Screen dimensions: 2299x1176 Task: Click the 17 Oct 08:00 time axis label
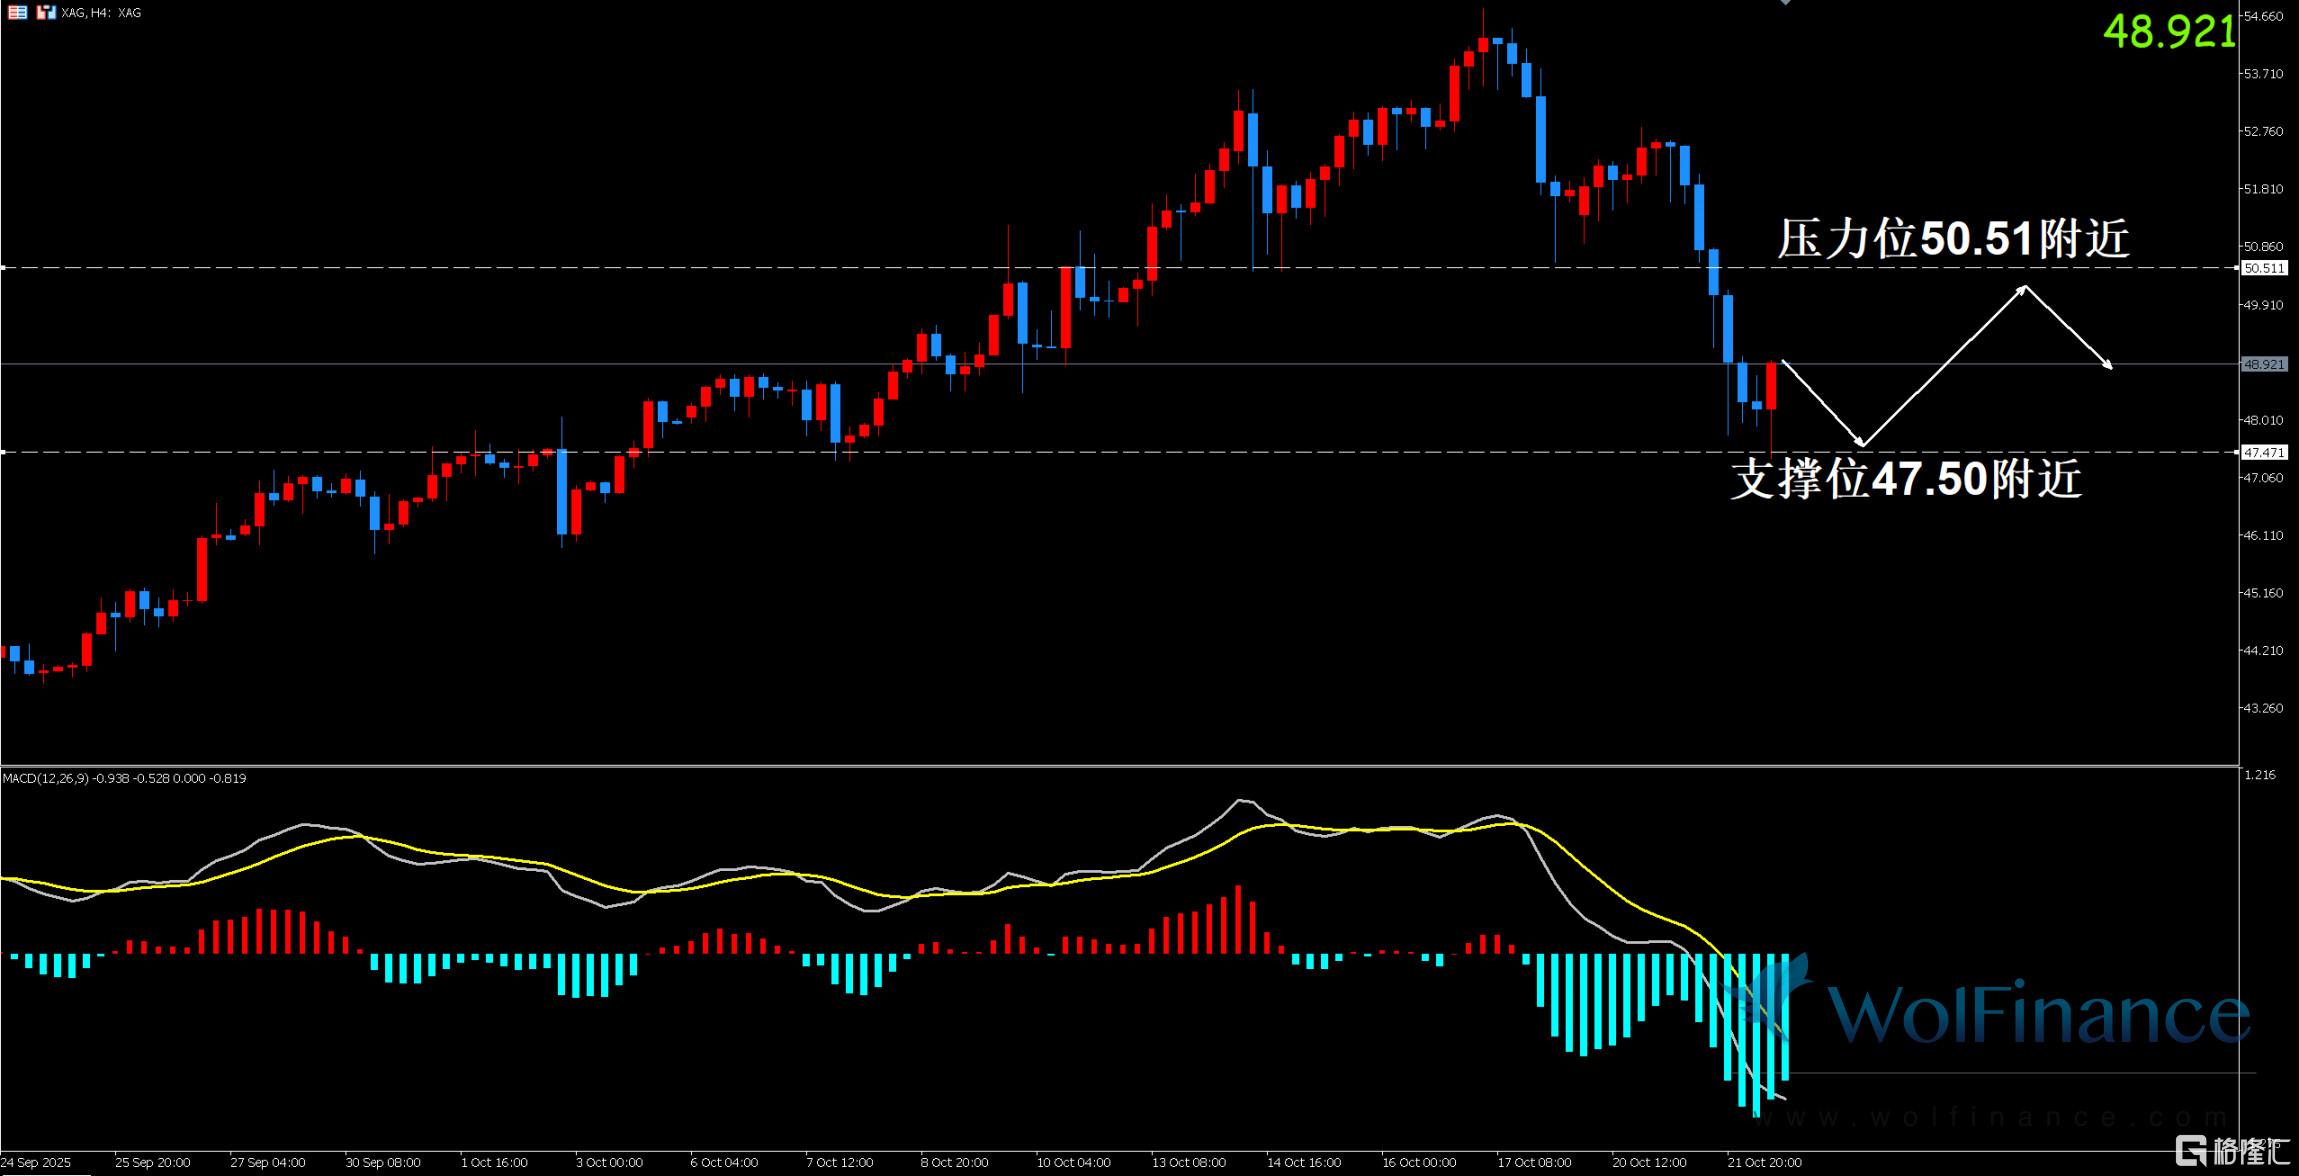(x=1533, y=1162)
